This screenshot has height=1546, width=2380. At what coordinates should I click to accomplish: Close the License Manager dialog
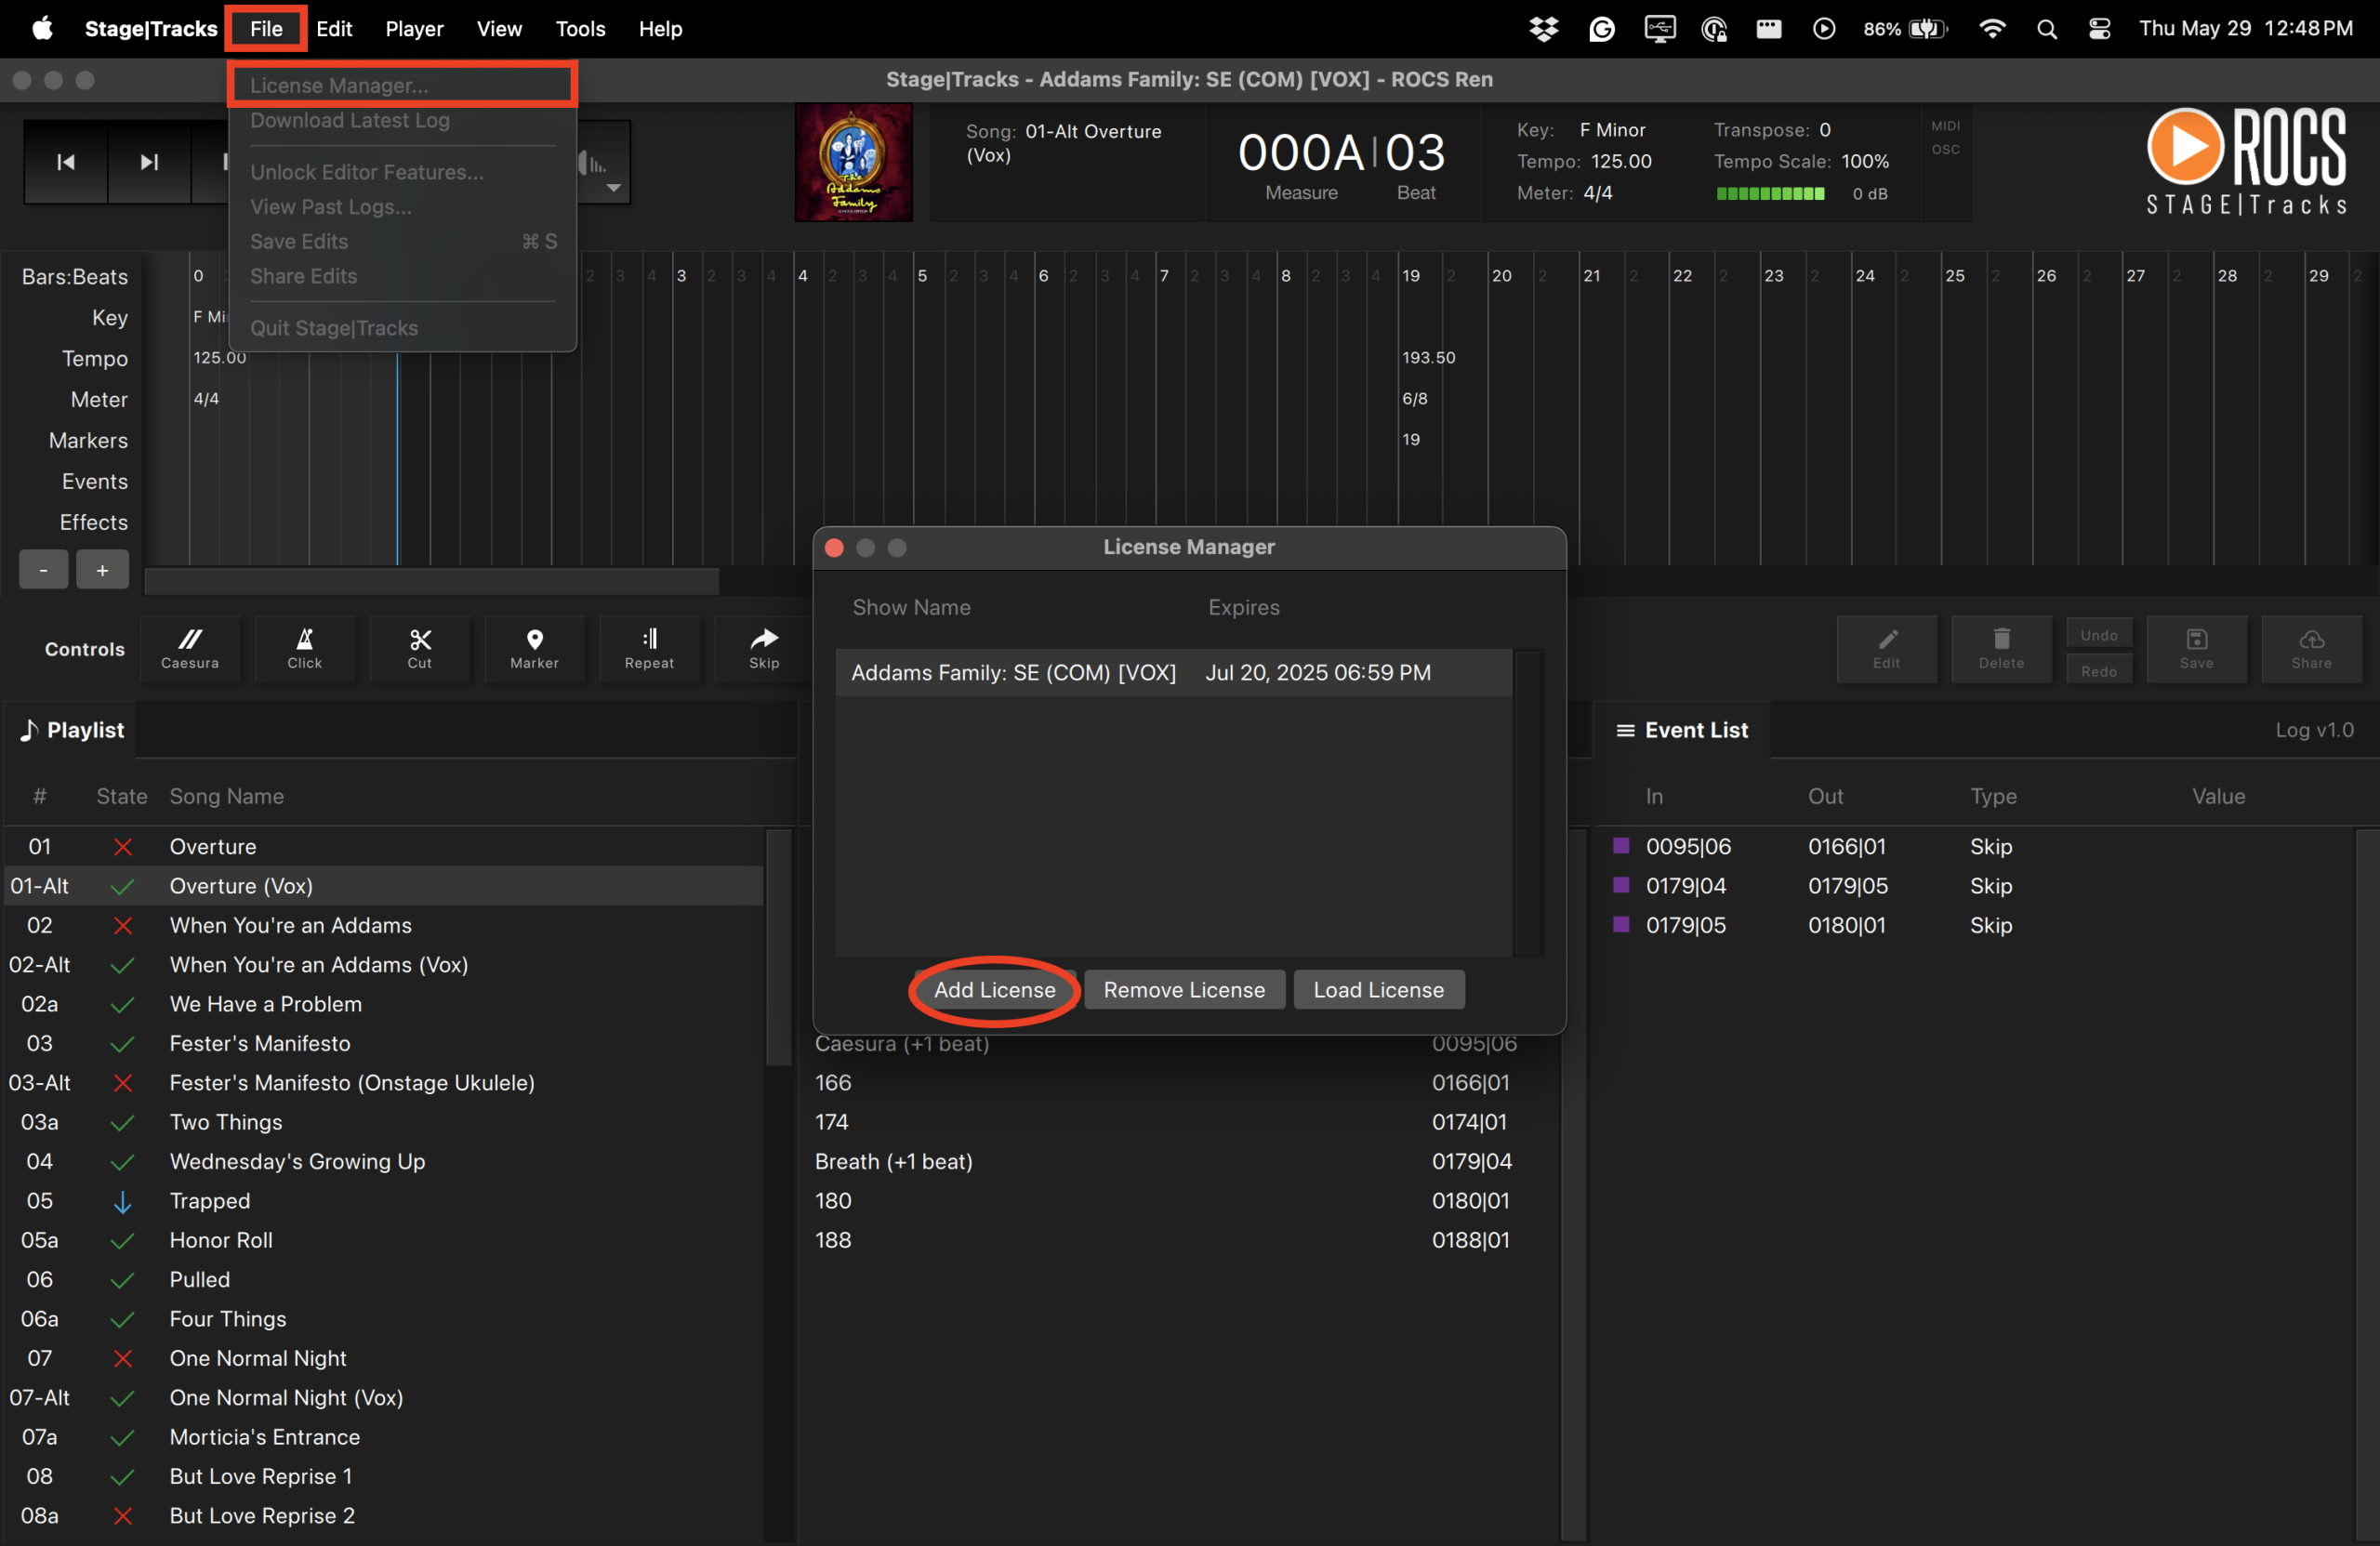tap(834, 548)
